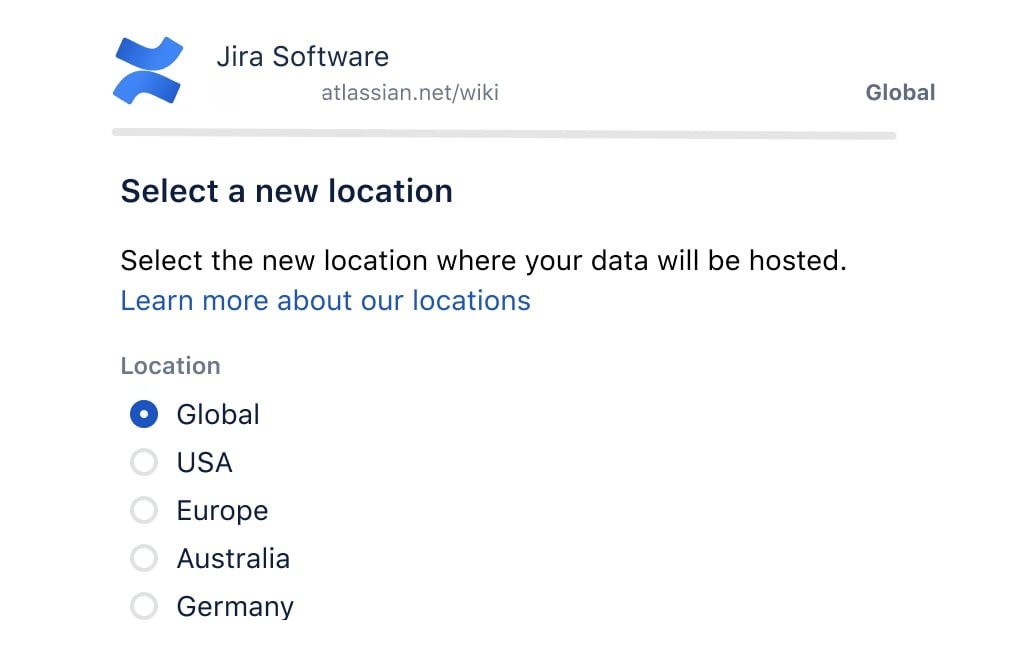1026x647 pixels.
Task: Click the gray Location field label
Action: [x=170, y=366]
